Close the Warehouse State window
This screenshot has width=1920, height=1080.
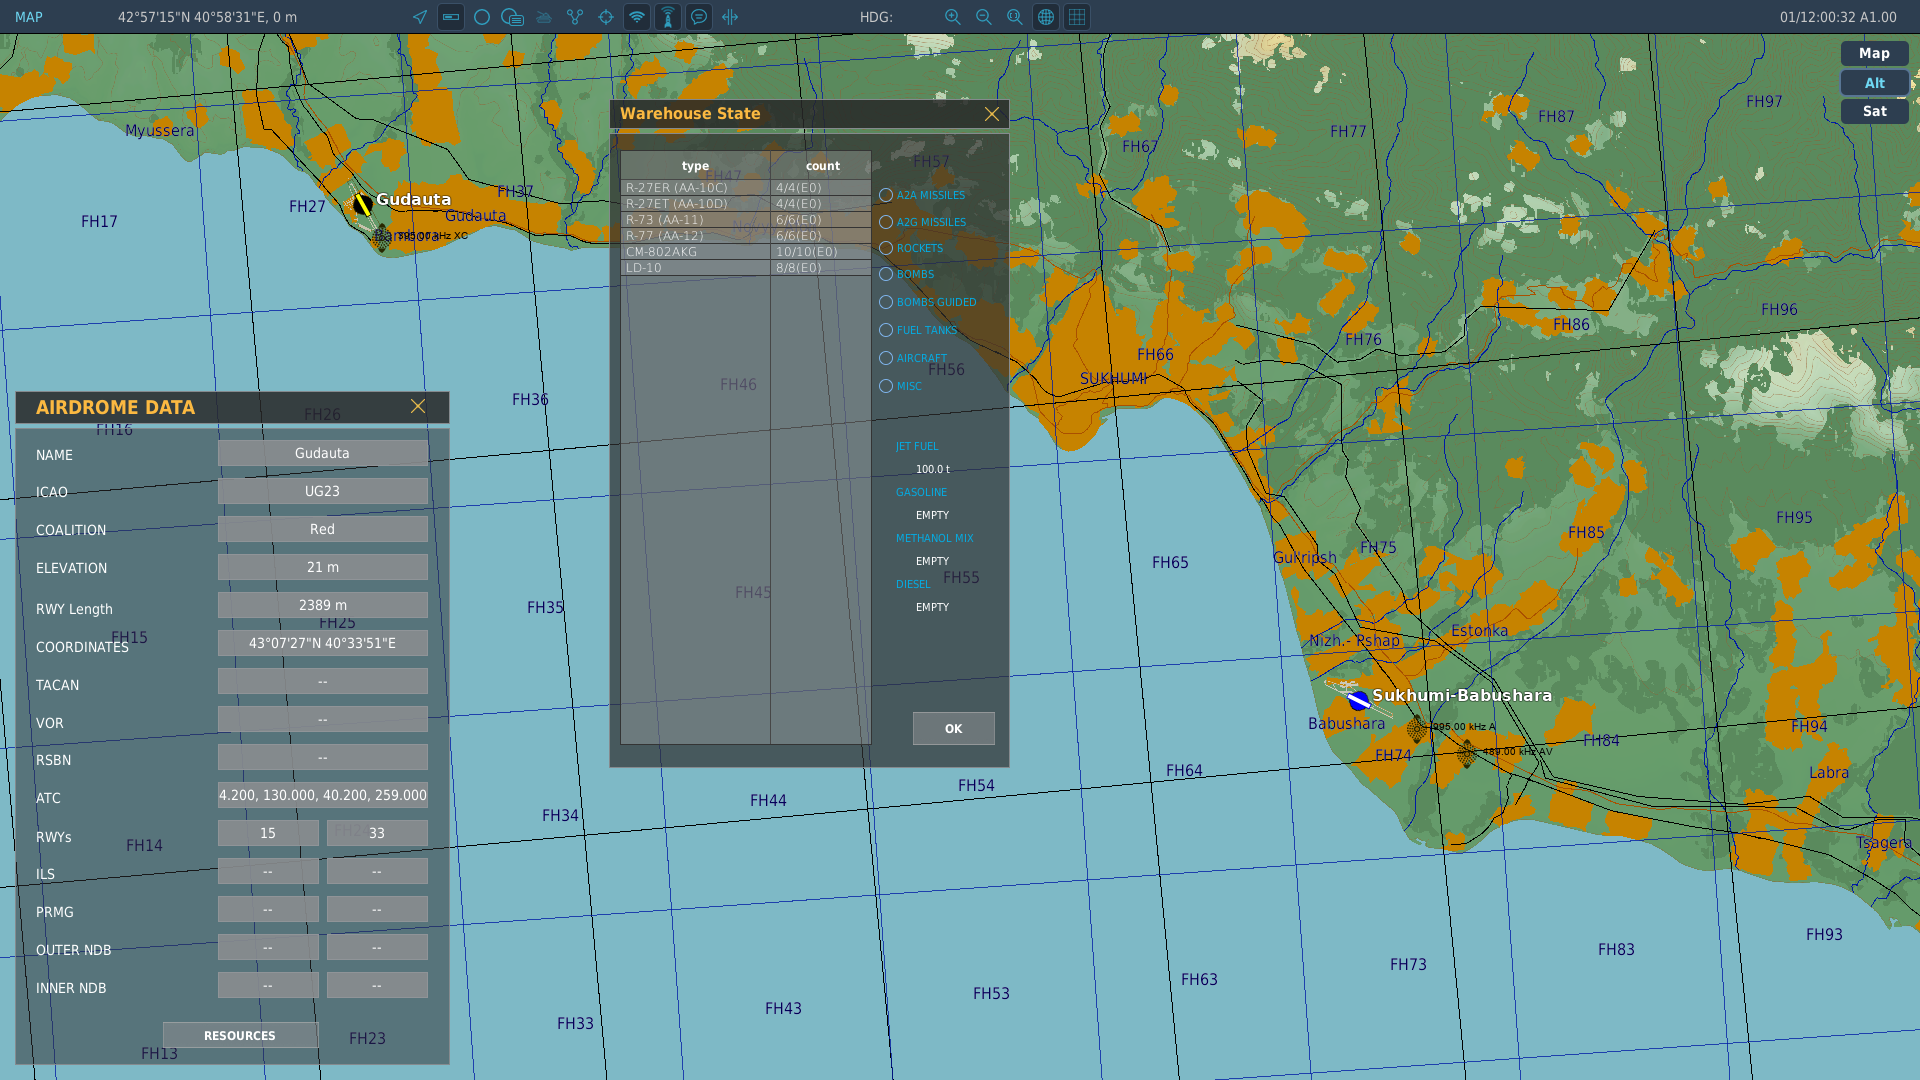[x=992, y=114]
